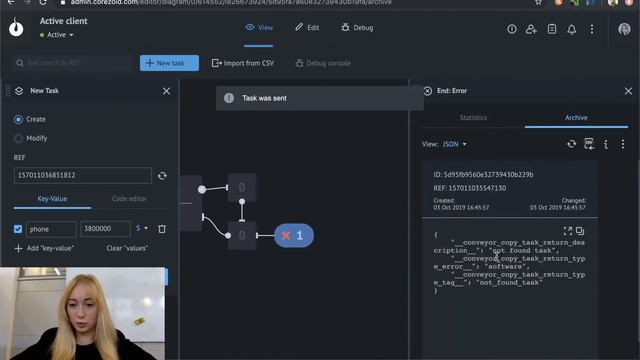
Task: Click the New task button
Action: (169, 63)
